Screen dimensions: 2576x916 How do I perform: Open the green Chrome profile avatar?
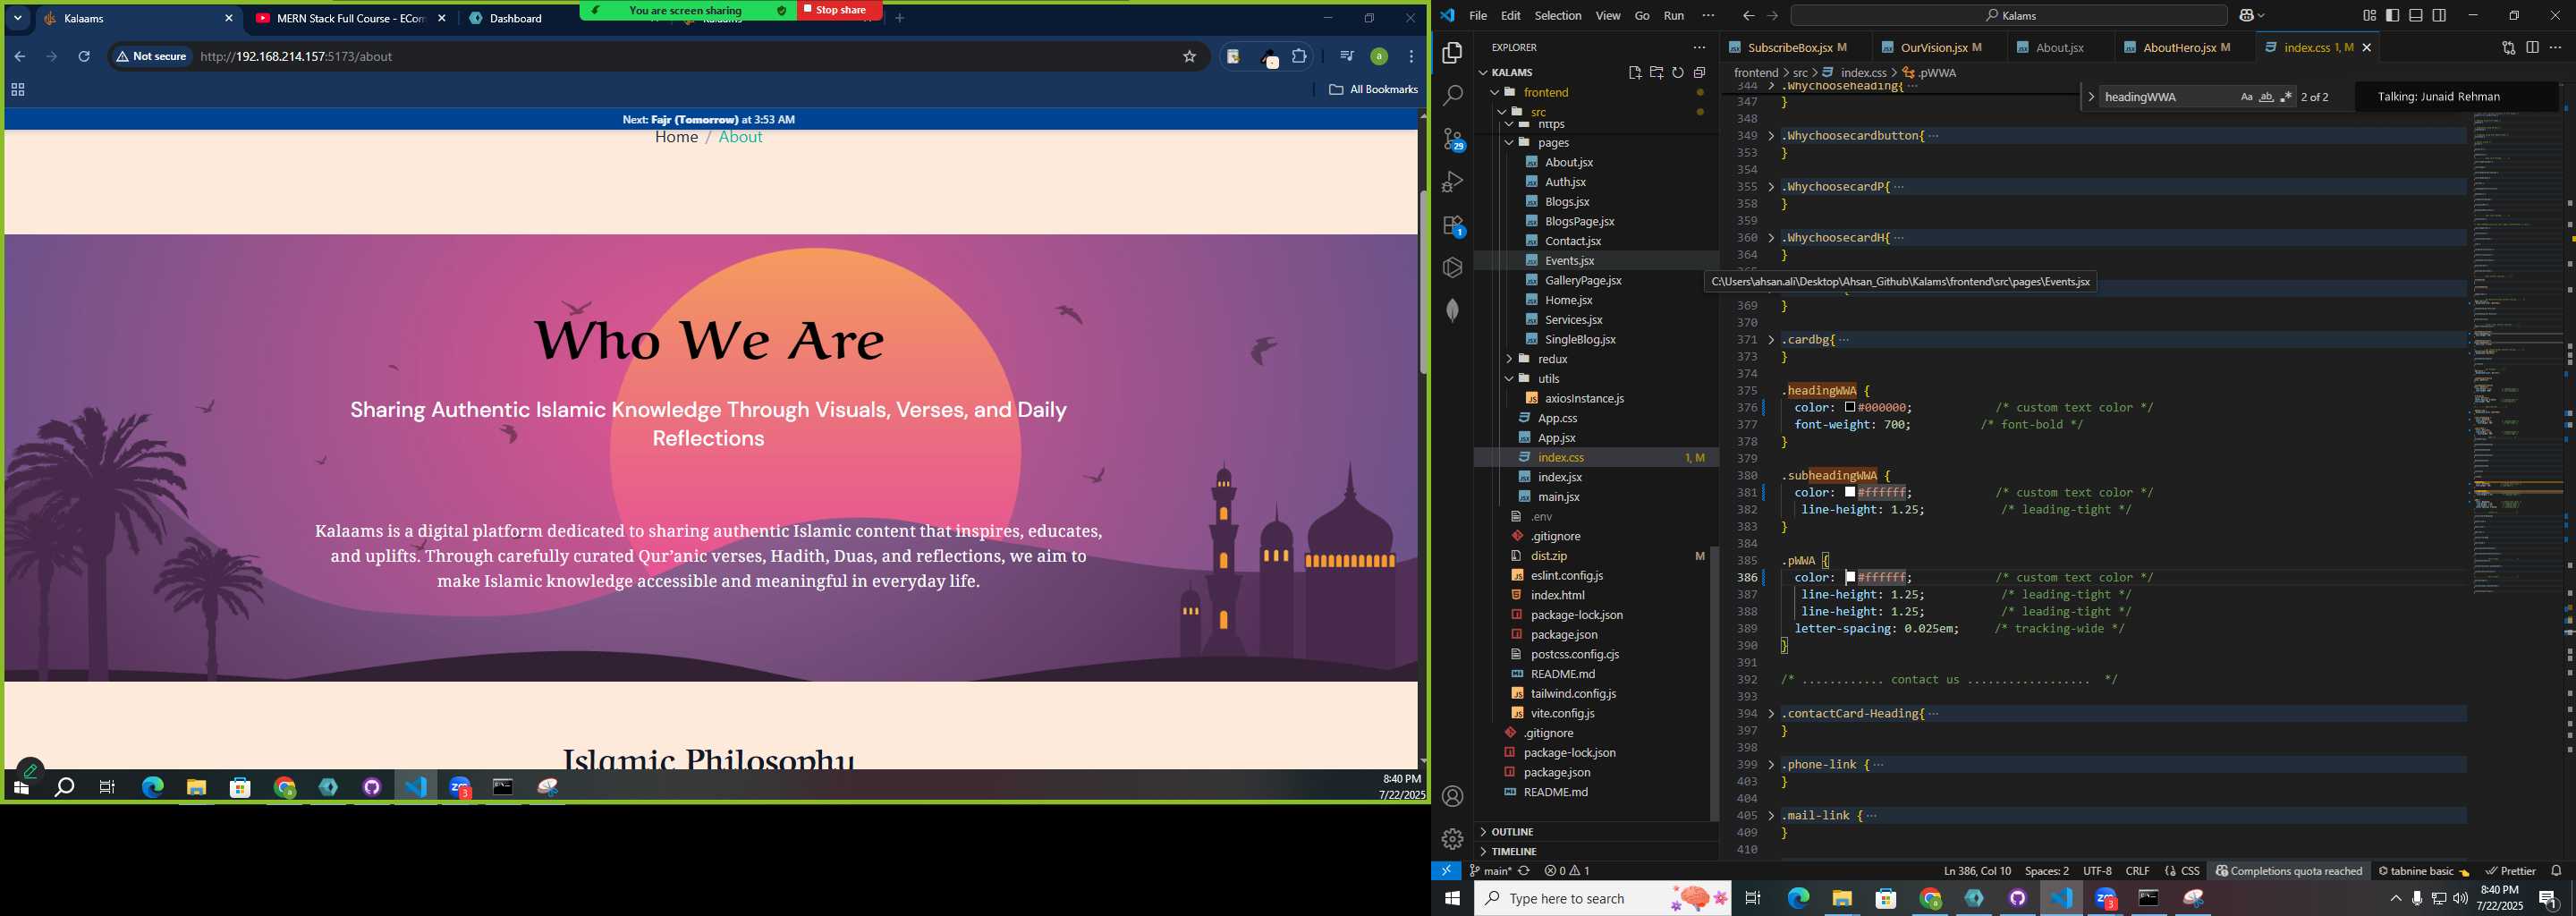click(1378, 56)
